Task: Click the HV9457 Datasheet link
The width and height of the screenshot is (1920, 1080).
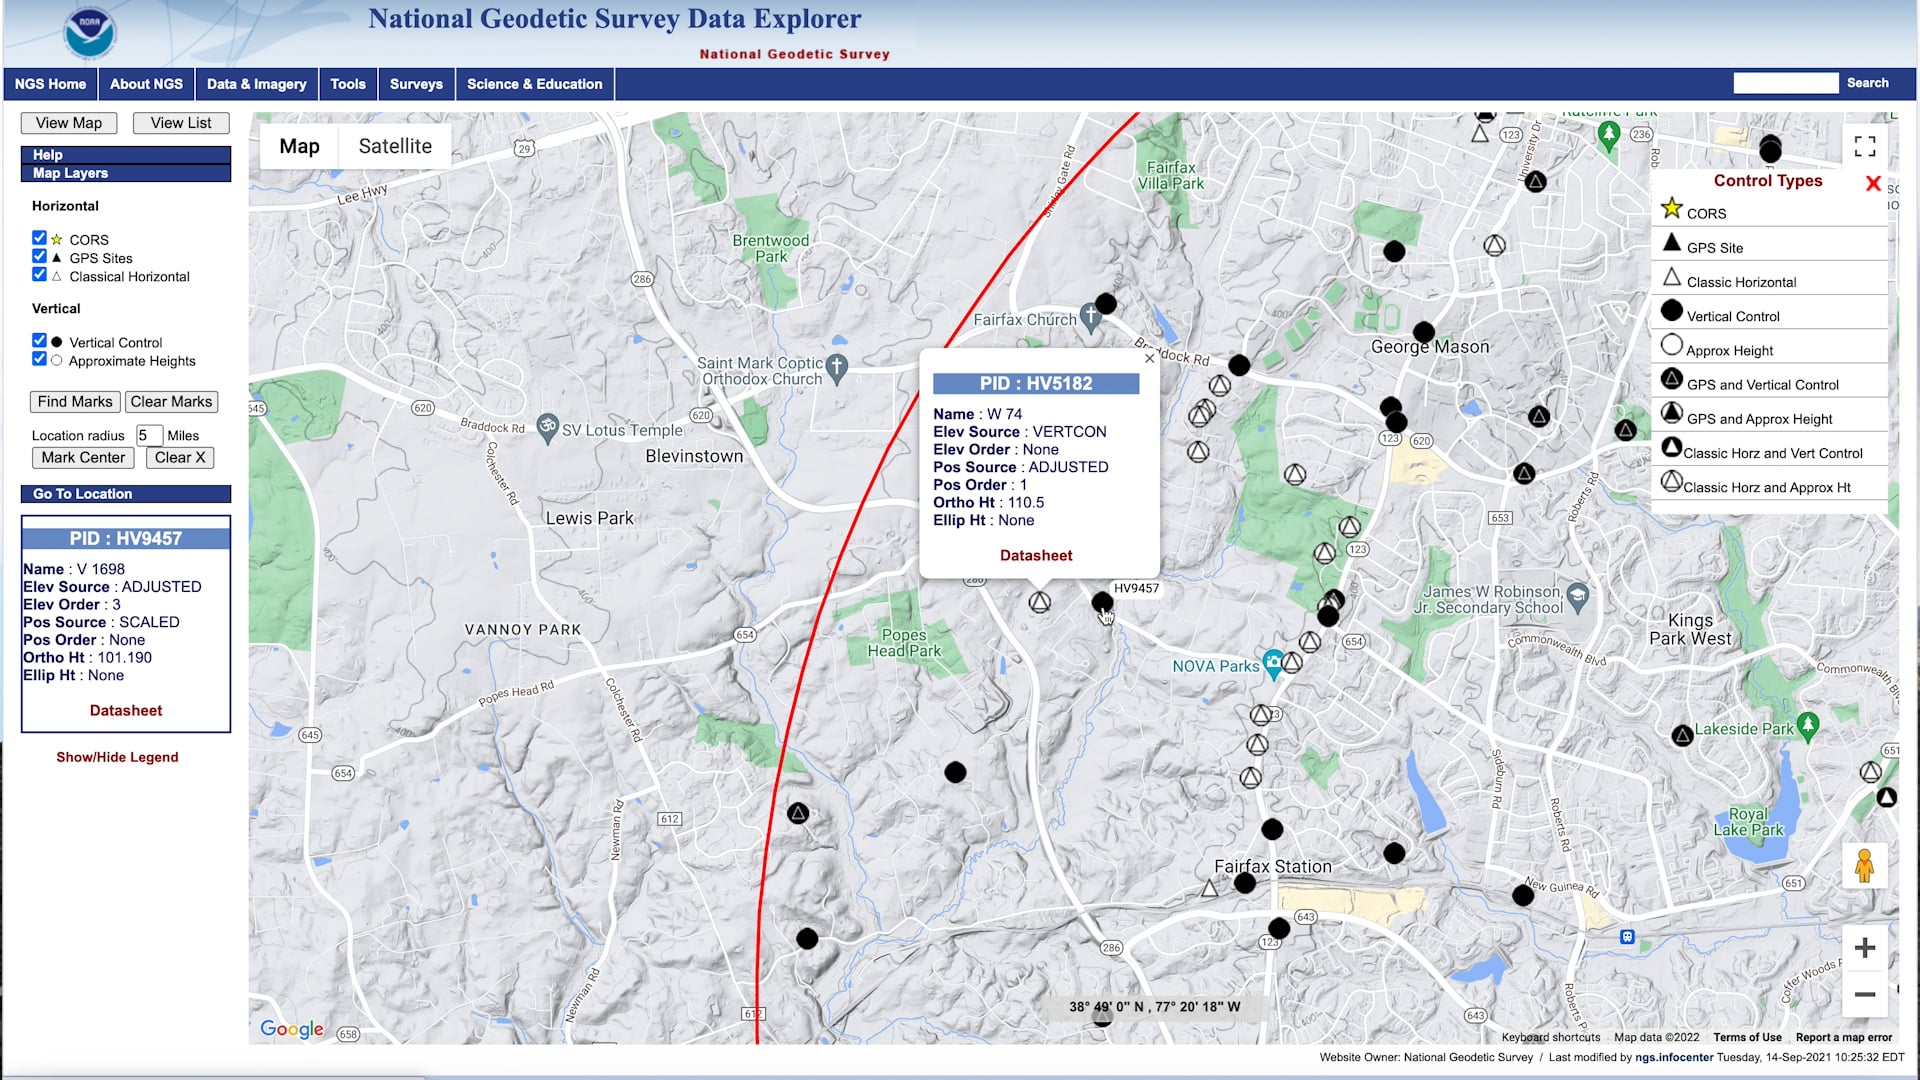Action: [x=125, y=709]
